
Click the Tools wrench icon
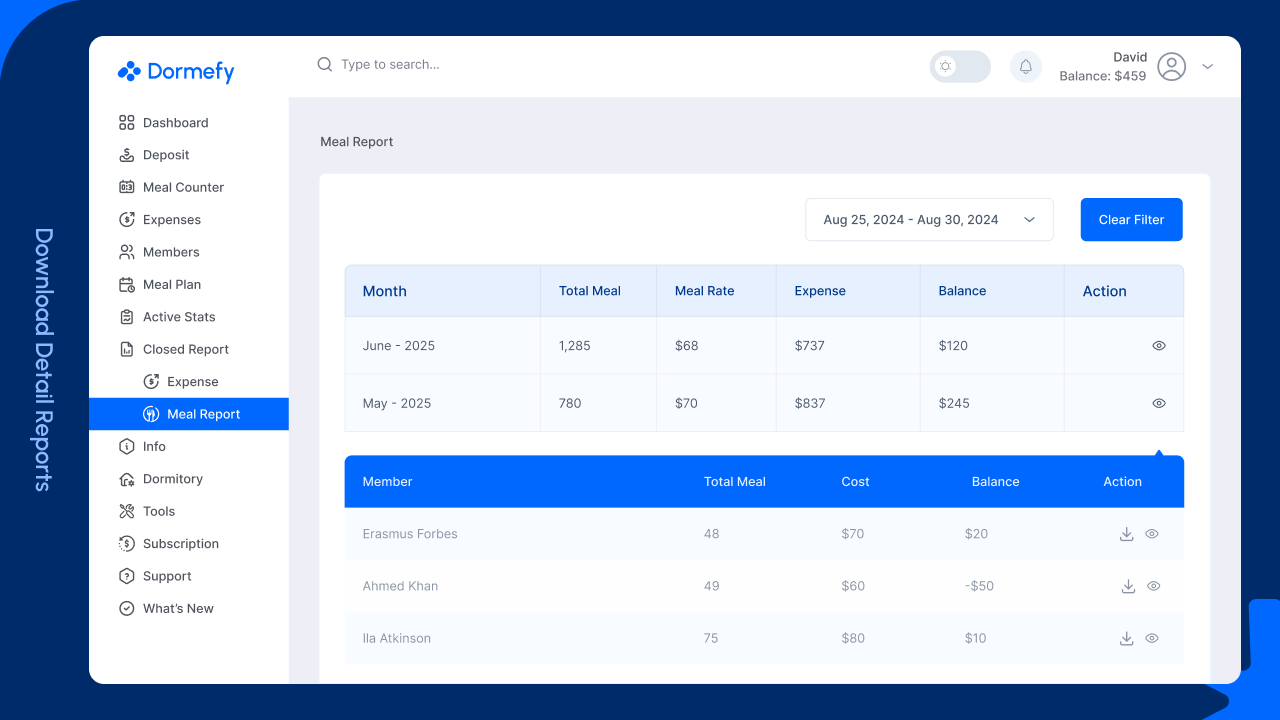click(126, 511)
